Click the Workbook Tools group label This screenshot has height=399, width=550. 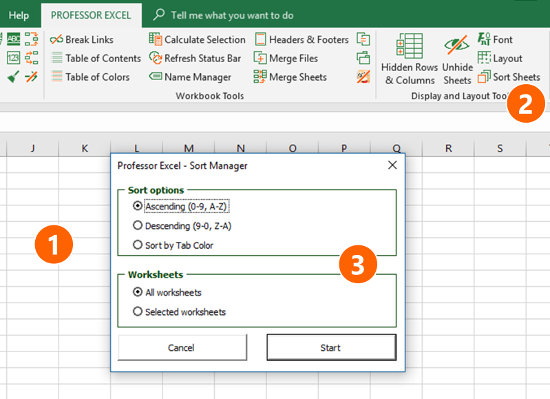(x=210, y=96)
